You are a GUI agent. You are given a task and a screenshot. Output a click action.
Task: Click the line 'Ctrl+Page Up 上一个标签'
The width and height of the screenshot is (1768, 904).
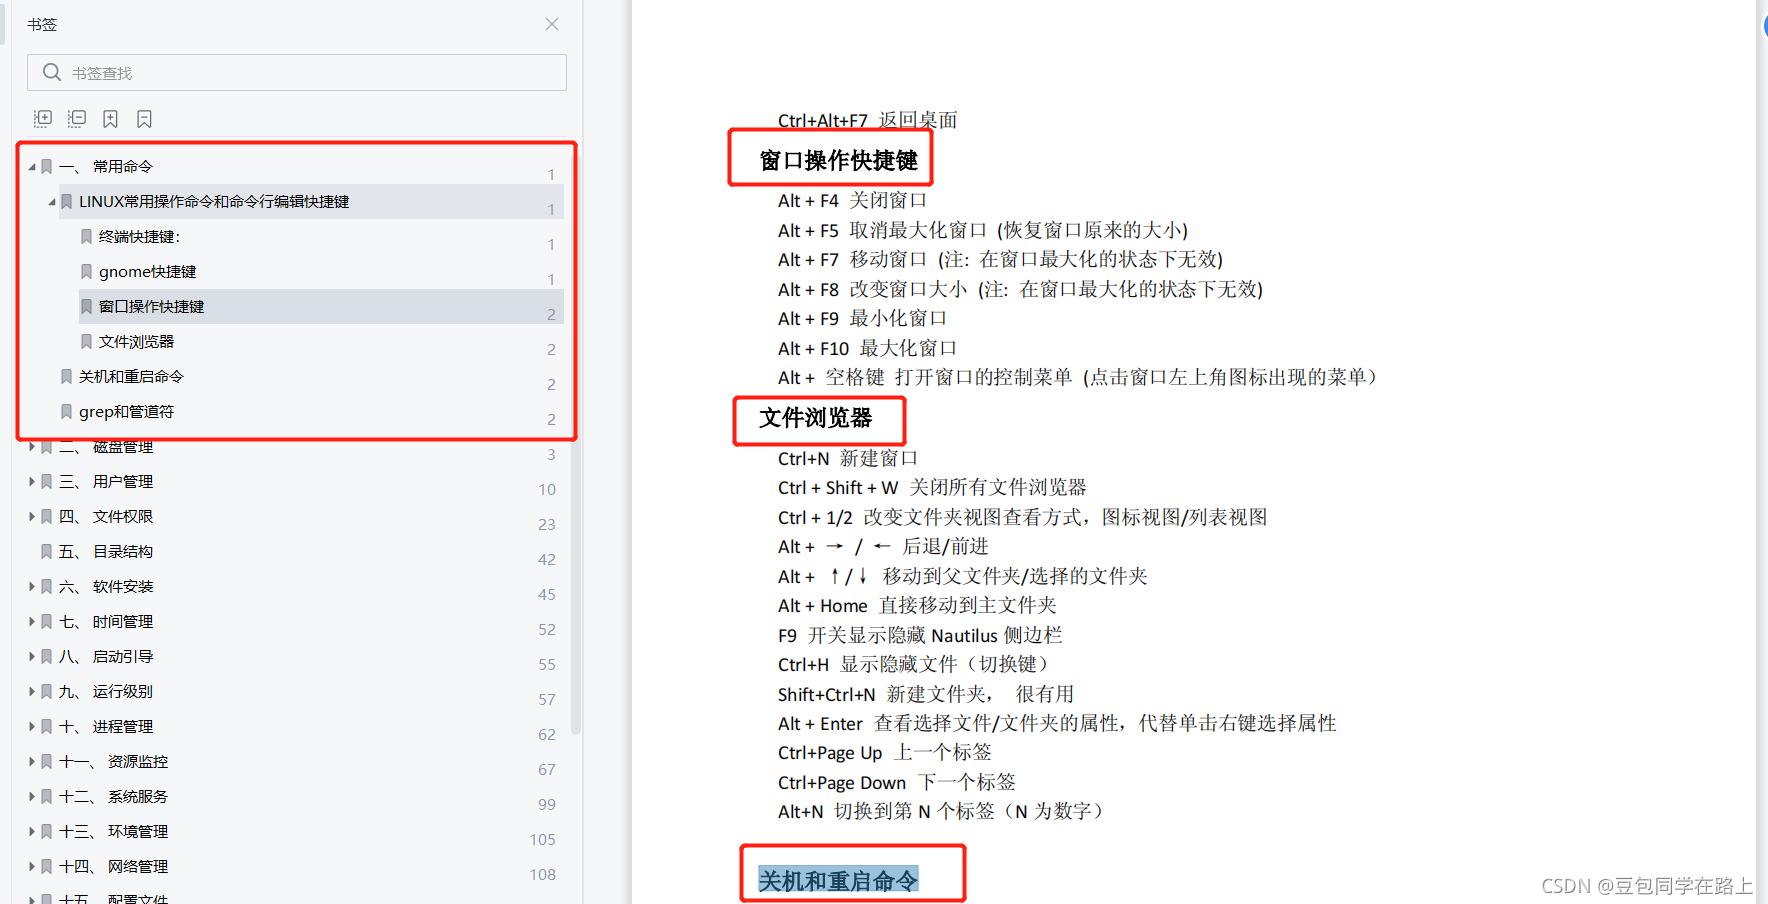click(x=885, y=752)
